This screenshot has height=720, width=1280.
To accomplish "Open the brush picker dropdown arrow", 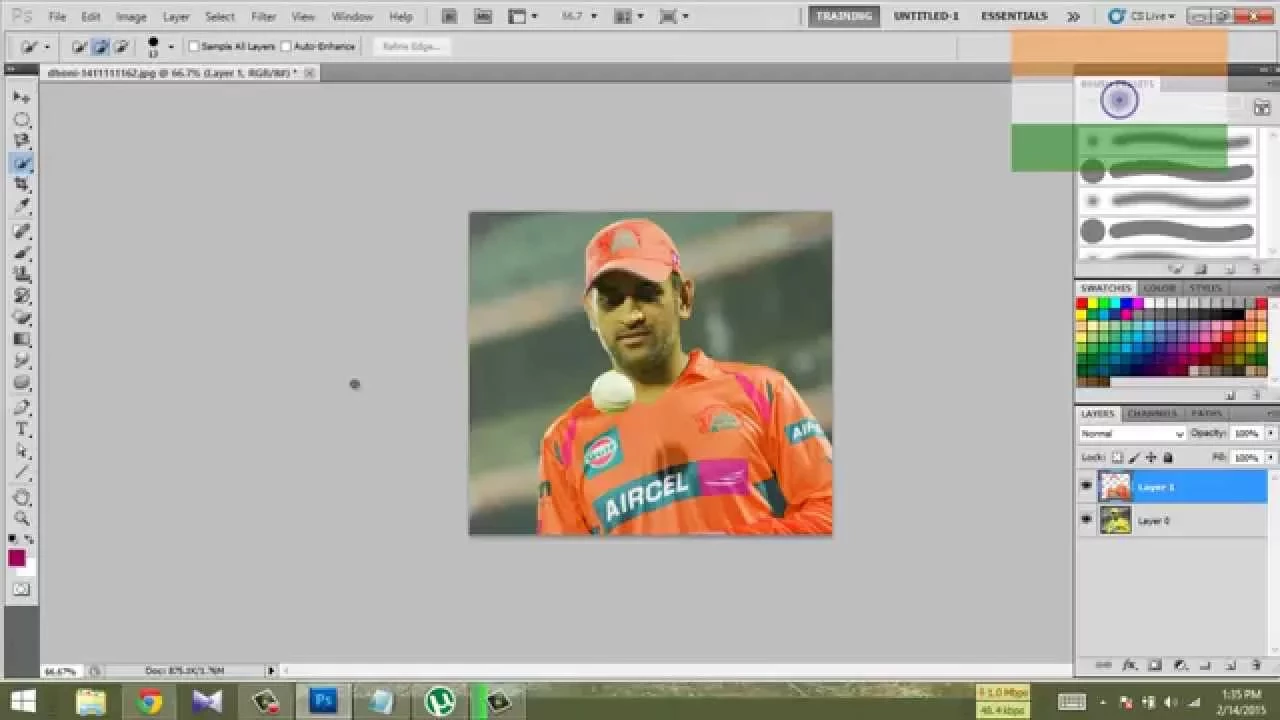I will click(x=170, y=46).
